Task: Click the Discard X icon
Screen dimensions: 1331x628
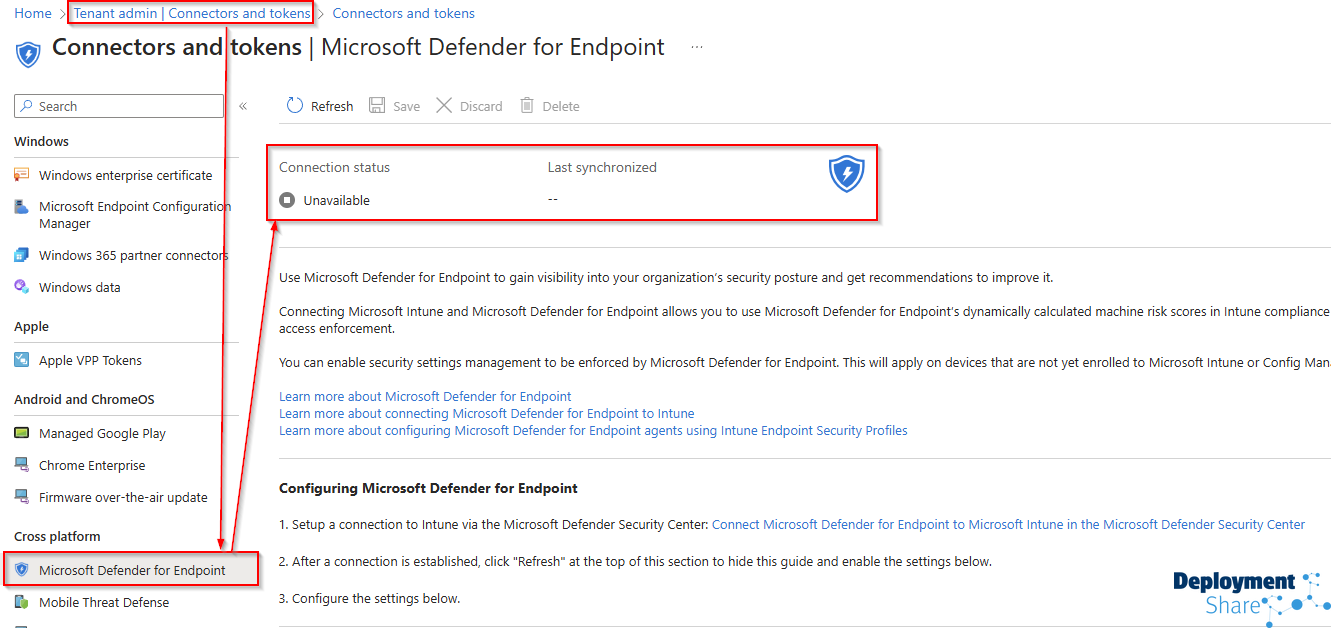Action: [x=444, y=106]
